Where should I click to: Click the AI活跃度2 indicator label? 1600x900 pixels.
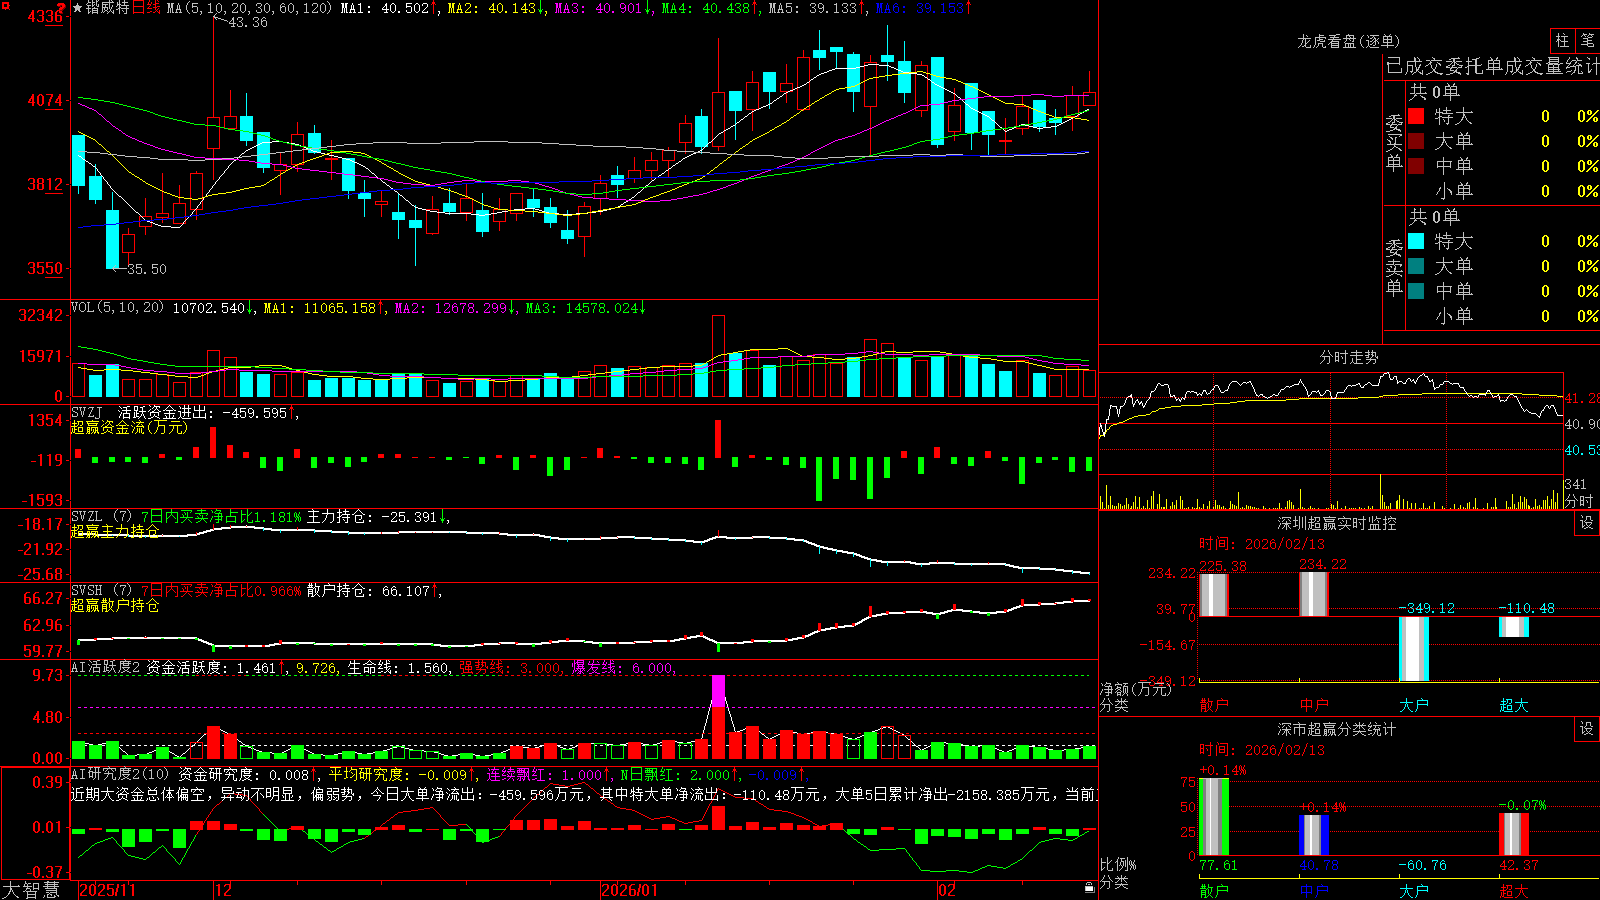click(106, 668)
